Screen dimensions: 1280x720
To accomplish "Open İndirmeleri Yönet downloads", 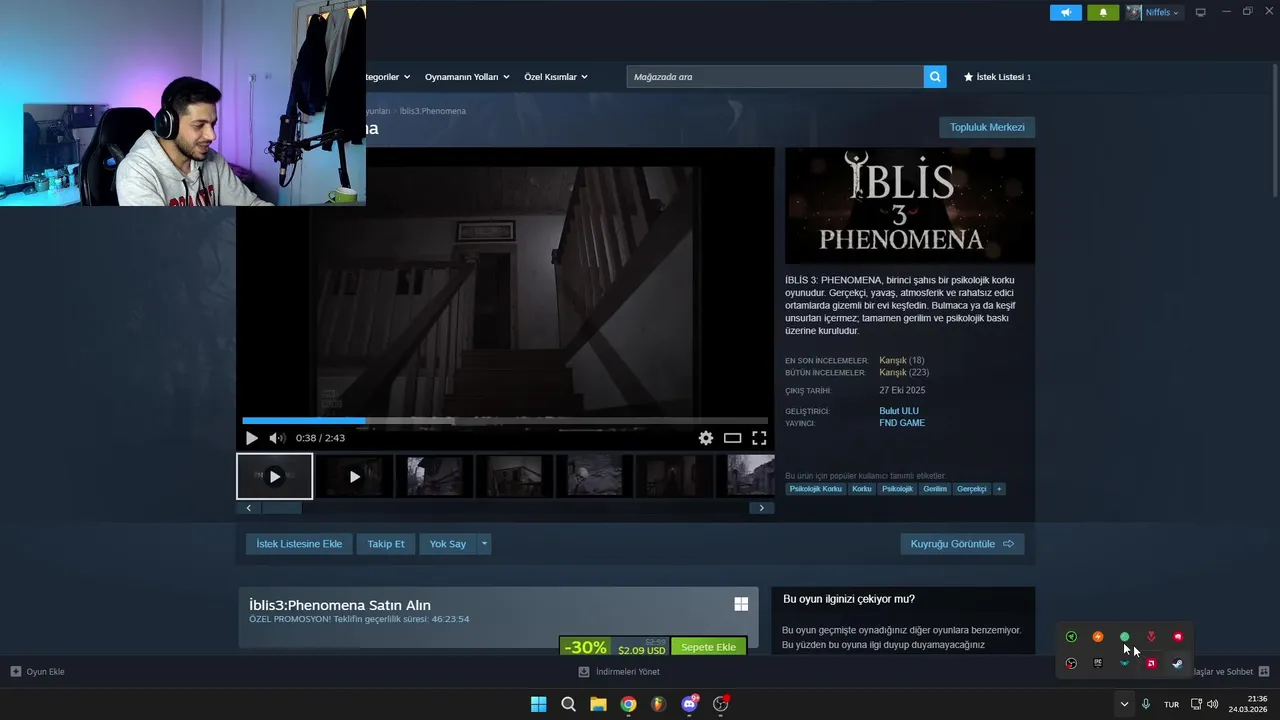I will pos(619,672).
